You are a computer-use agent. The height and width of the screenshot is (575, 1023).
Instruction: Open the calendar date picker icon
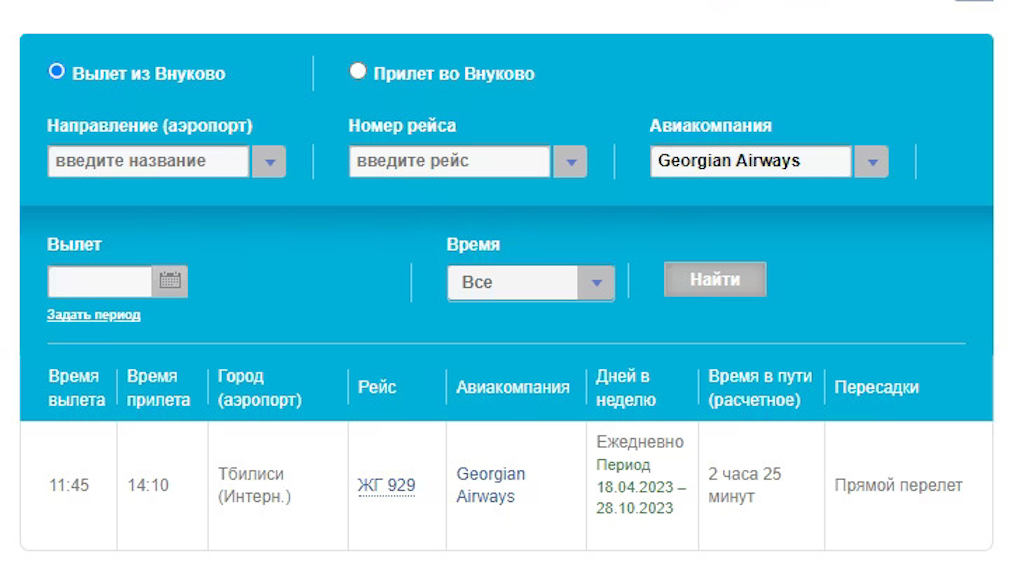coord(170,281)
